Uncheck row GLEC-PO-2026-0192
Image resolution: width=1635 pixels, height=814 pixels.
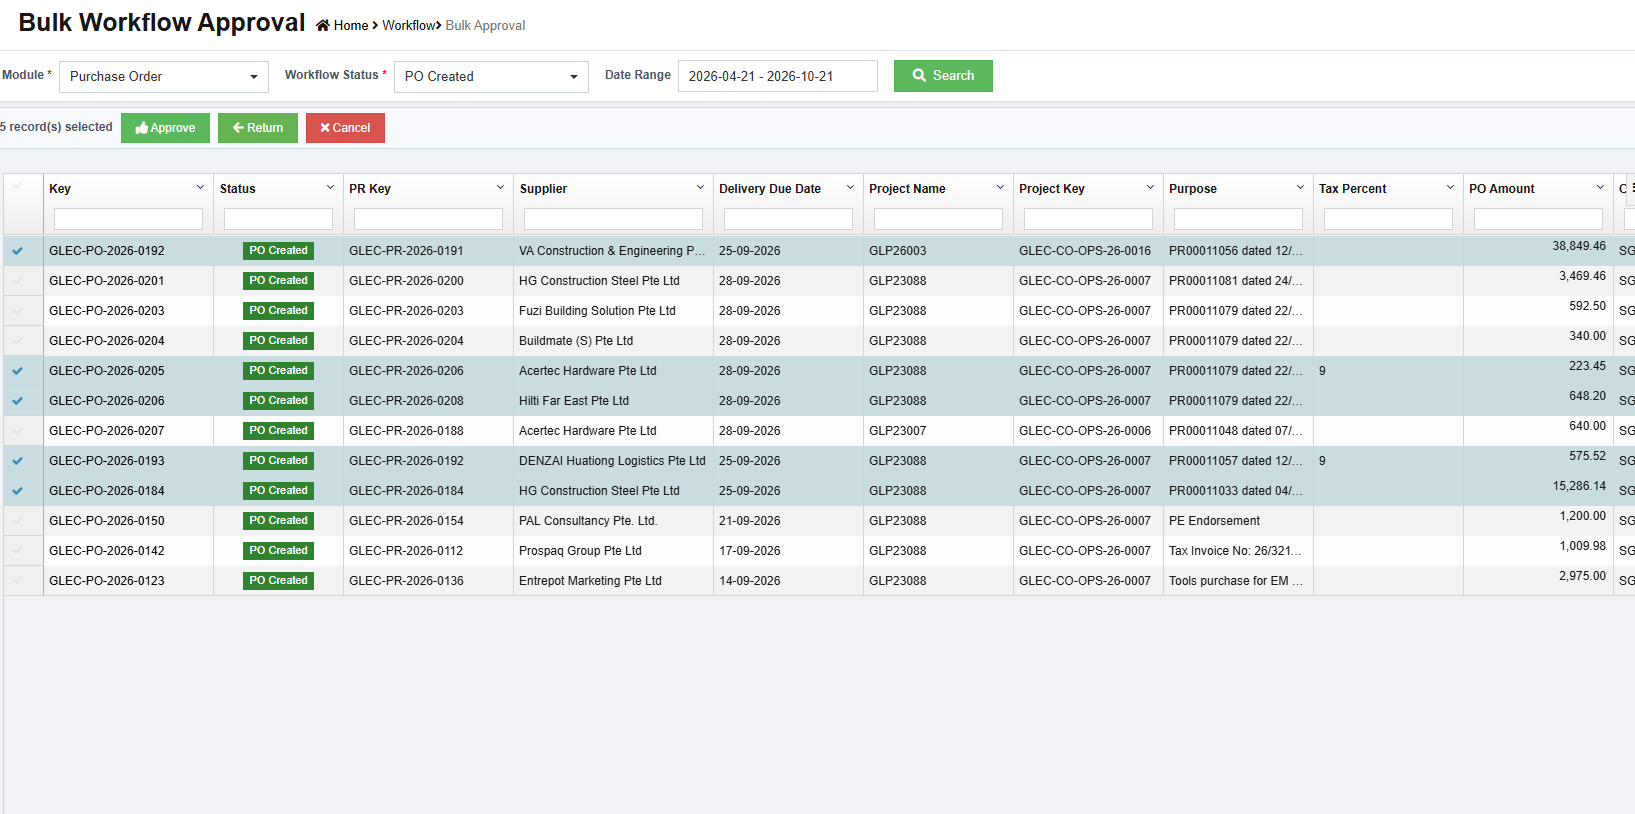pyautogui.click(x=18, y=251)
